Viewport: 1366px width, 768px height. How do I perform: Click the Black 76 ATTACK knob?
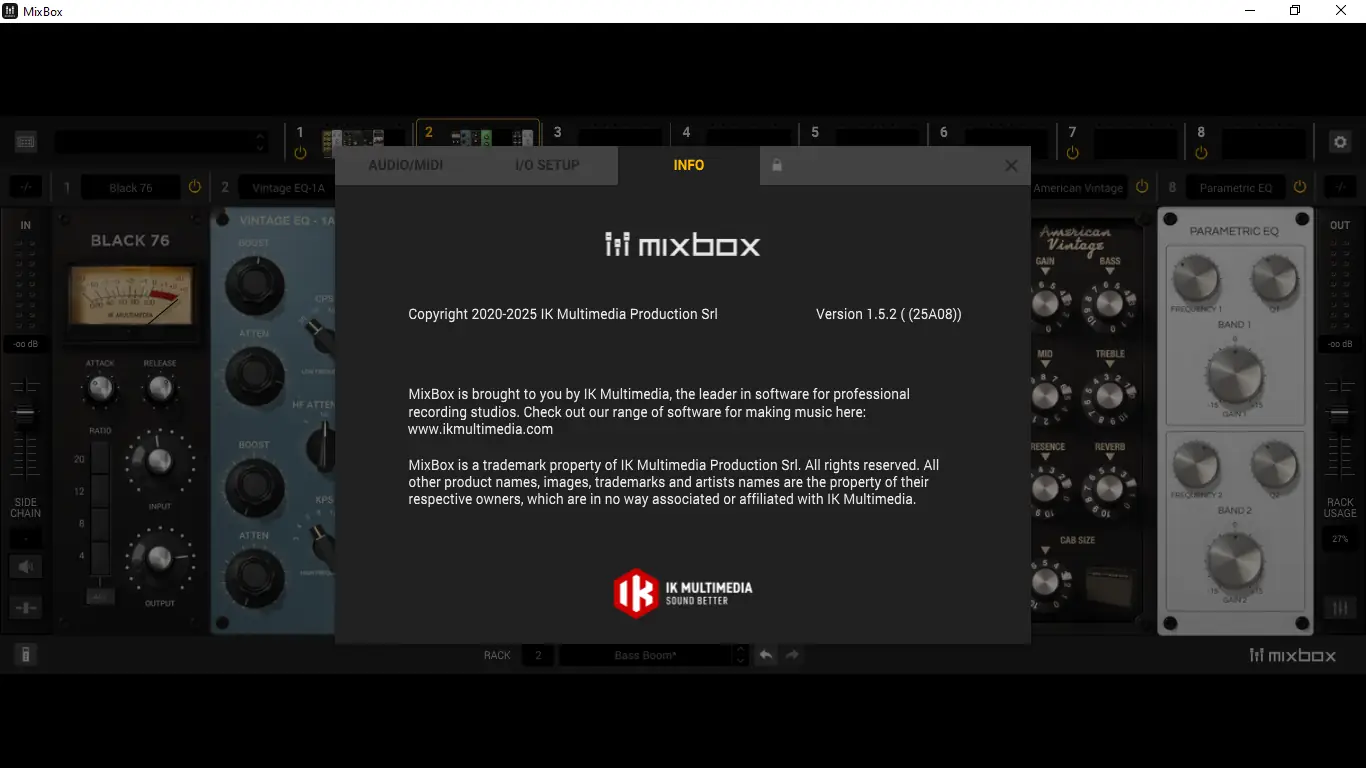(x=100, y=388)
